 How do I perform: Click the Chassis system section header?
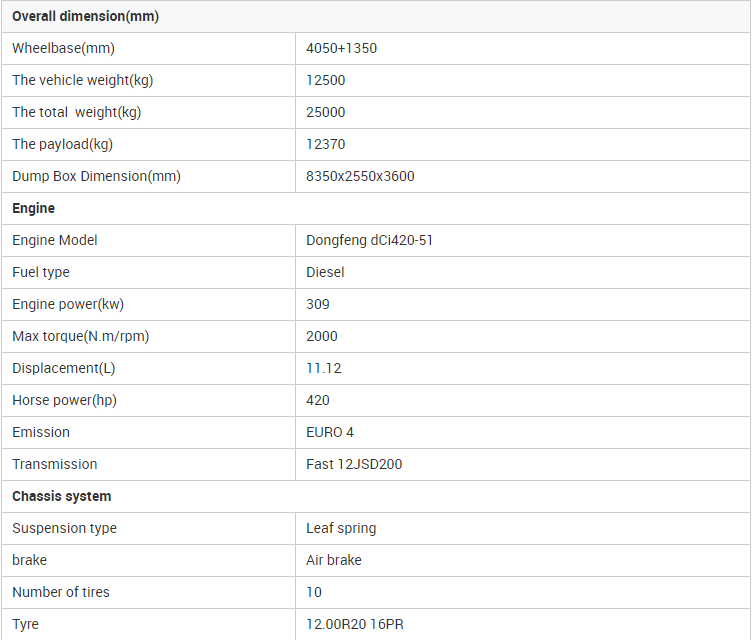(61, 496)
